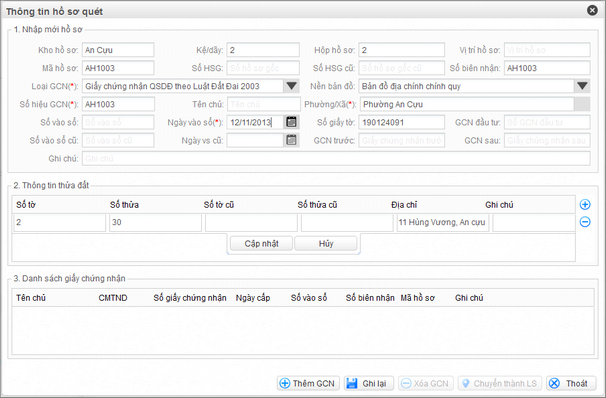Save with the Ghi lại button

(x=368, y=383)
